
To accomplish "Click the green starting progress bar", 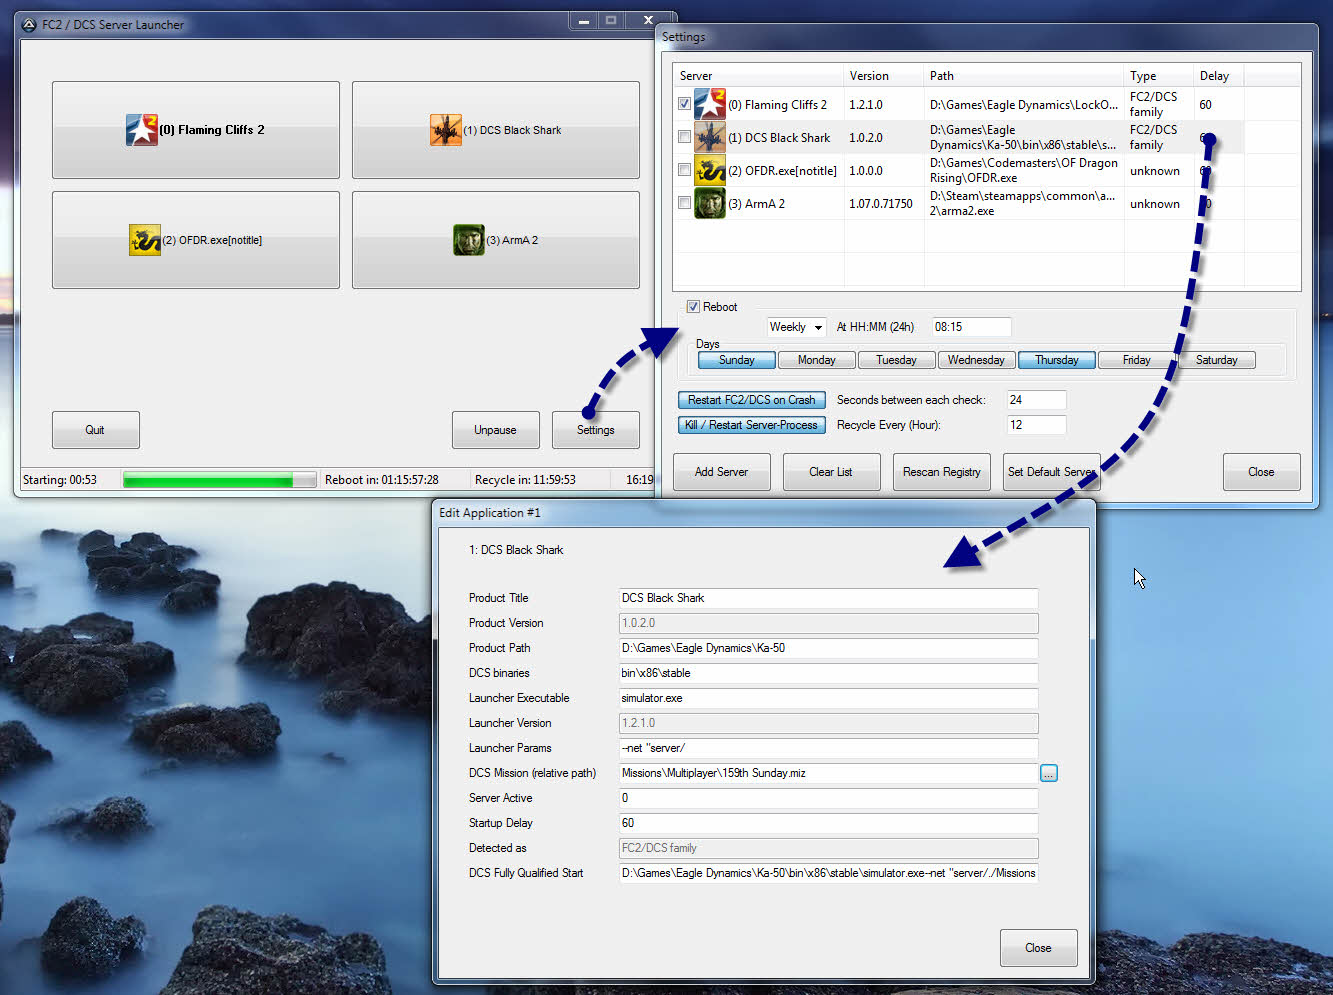I will tap(219, 480).
